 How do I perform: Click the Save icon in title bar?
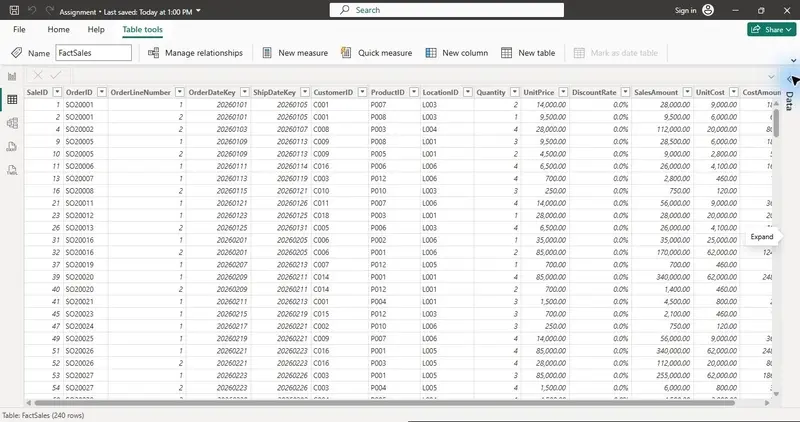pyautogui.click(x=15, y=10)
